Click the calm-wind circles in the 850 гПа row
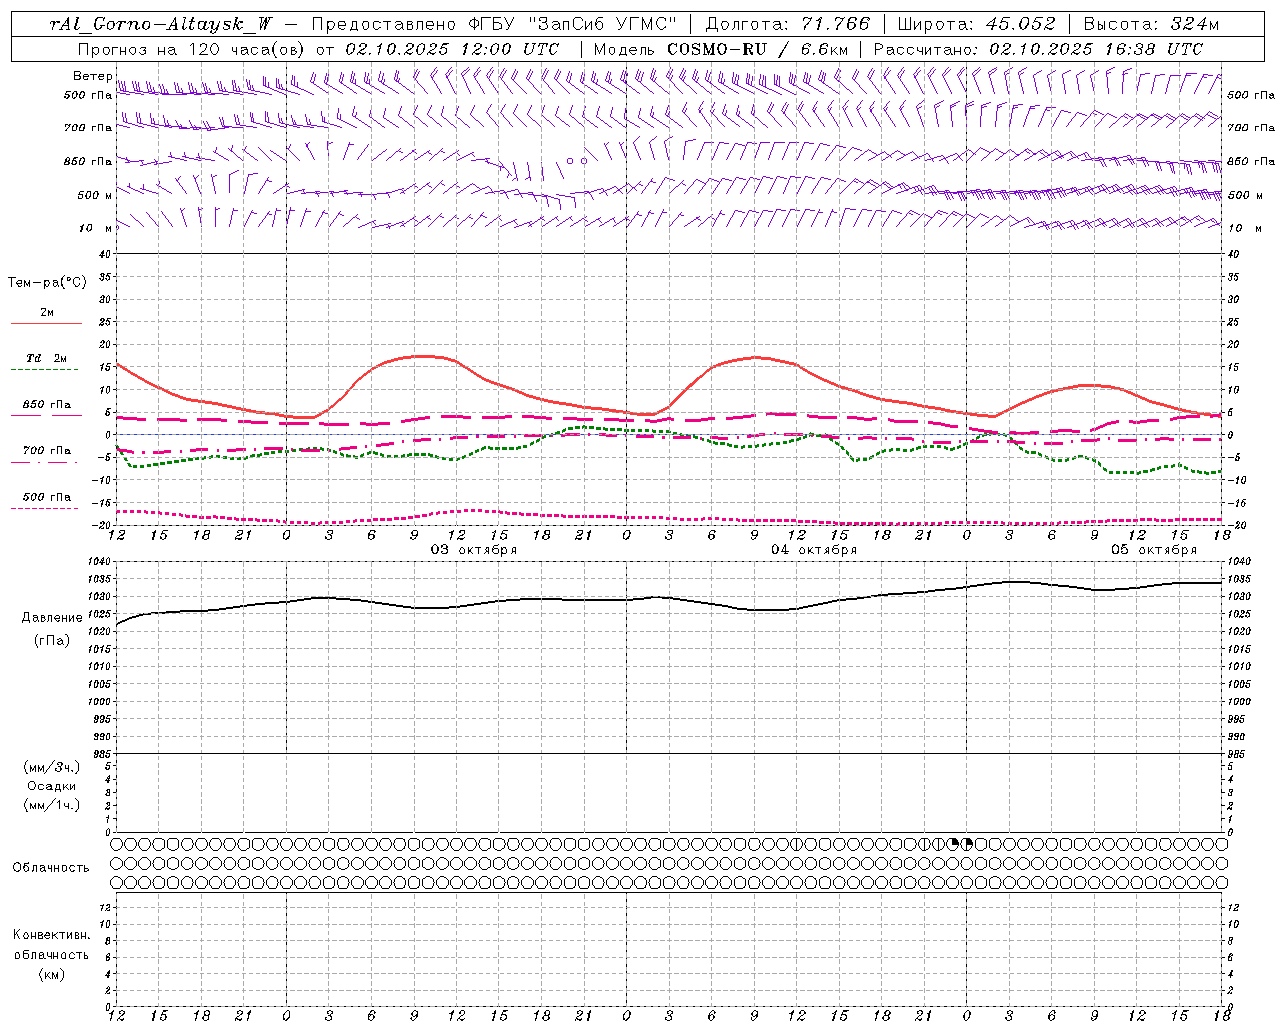The height and width of the screenshot is (1024, 1280). (x=576, y=160)
